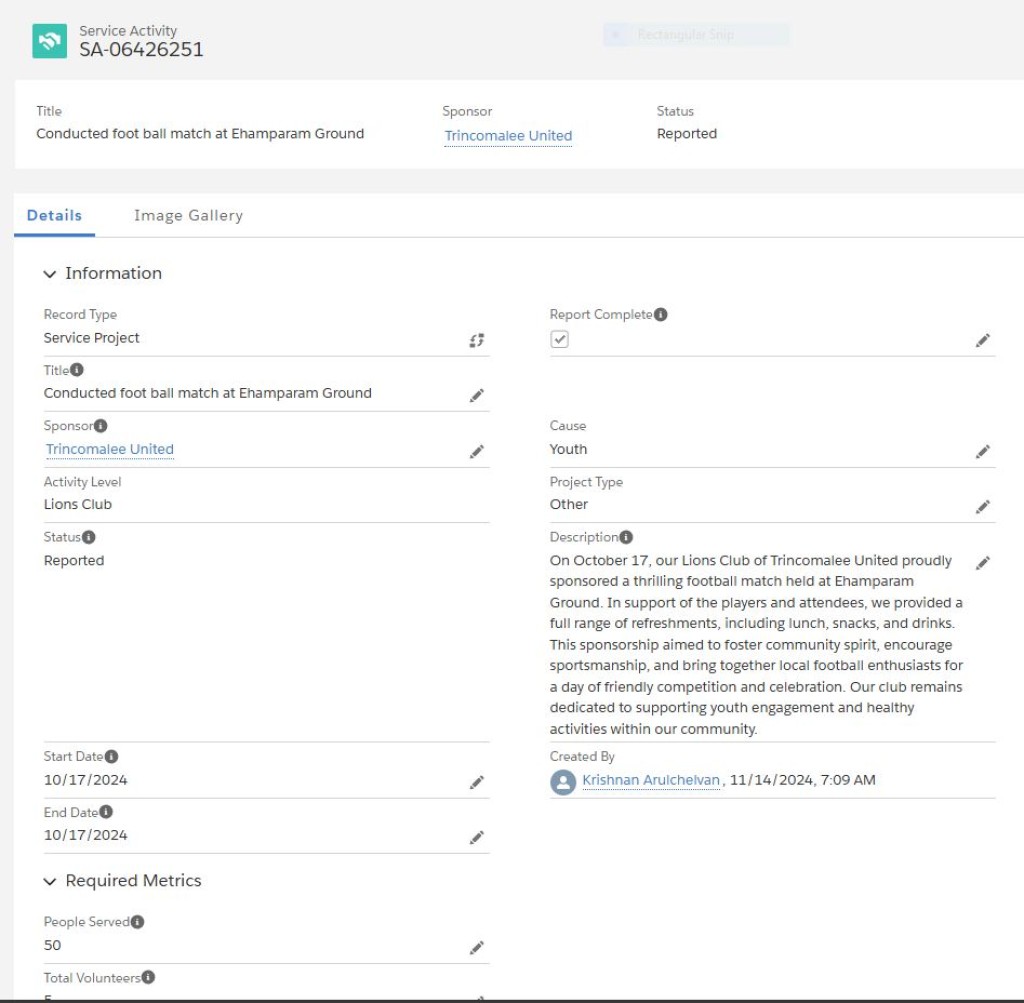Edit the Description pencil icon
This screenshot has height=1003, width=1024.
[x=983, y=563]
